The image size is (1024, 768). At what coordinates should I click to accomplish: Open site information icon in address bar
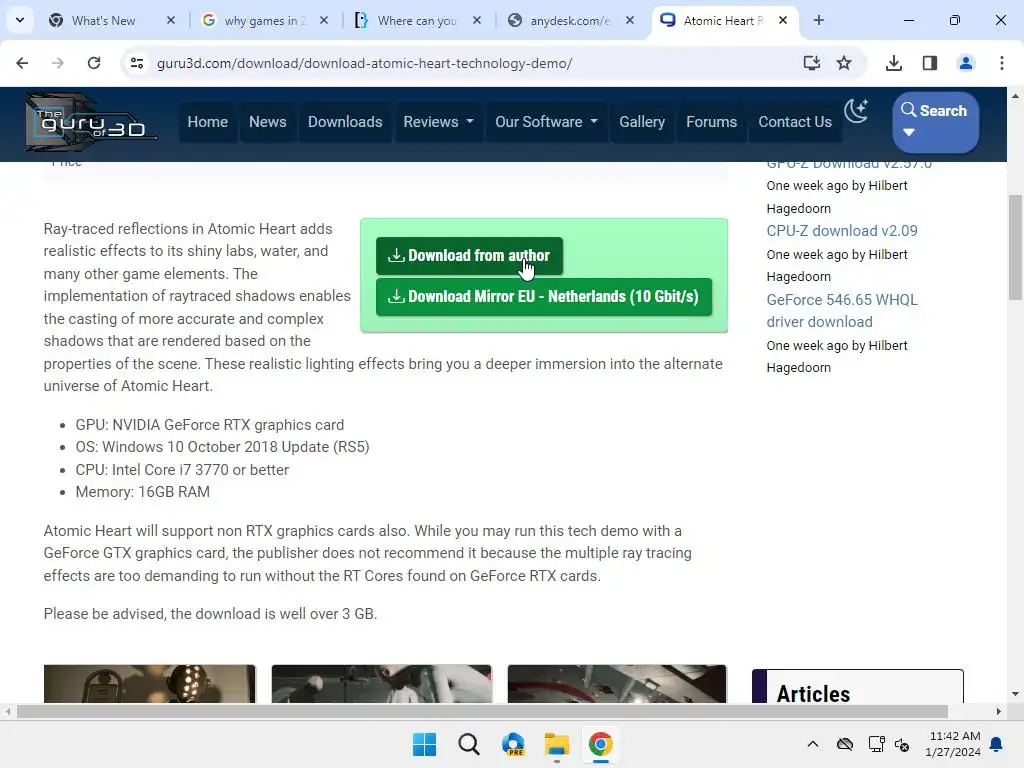136,63
